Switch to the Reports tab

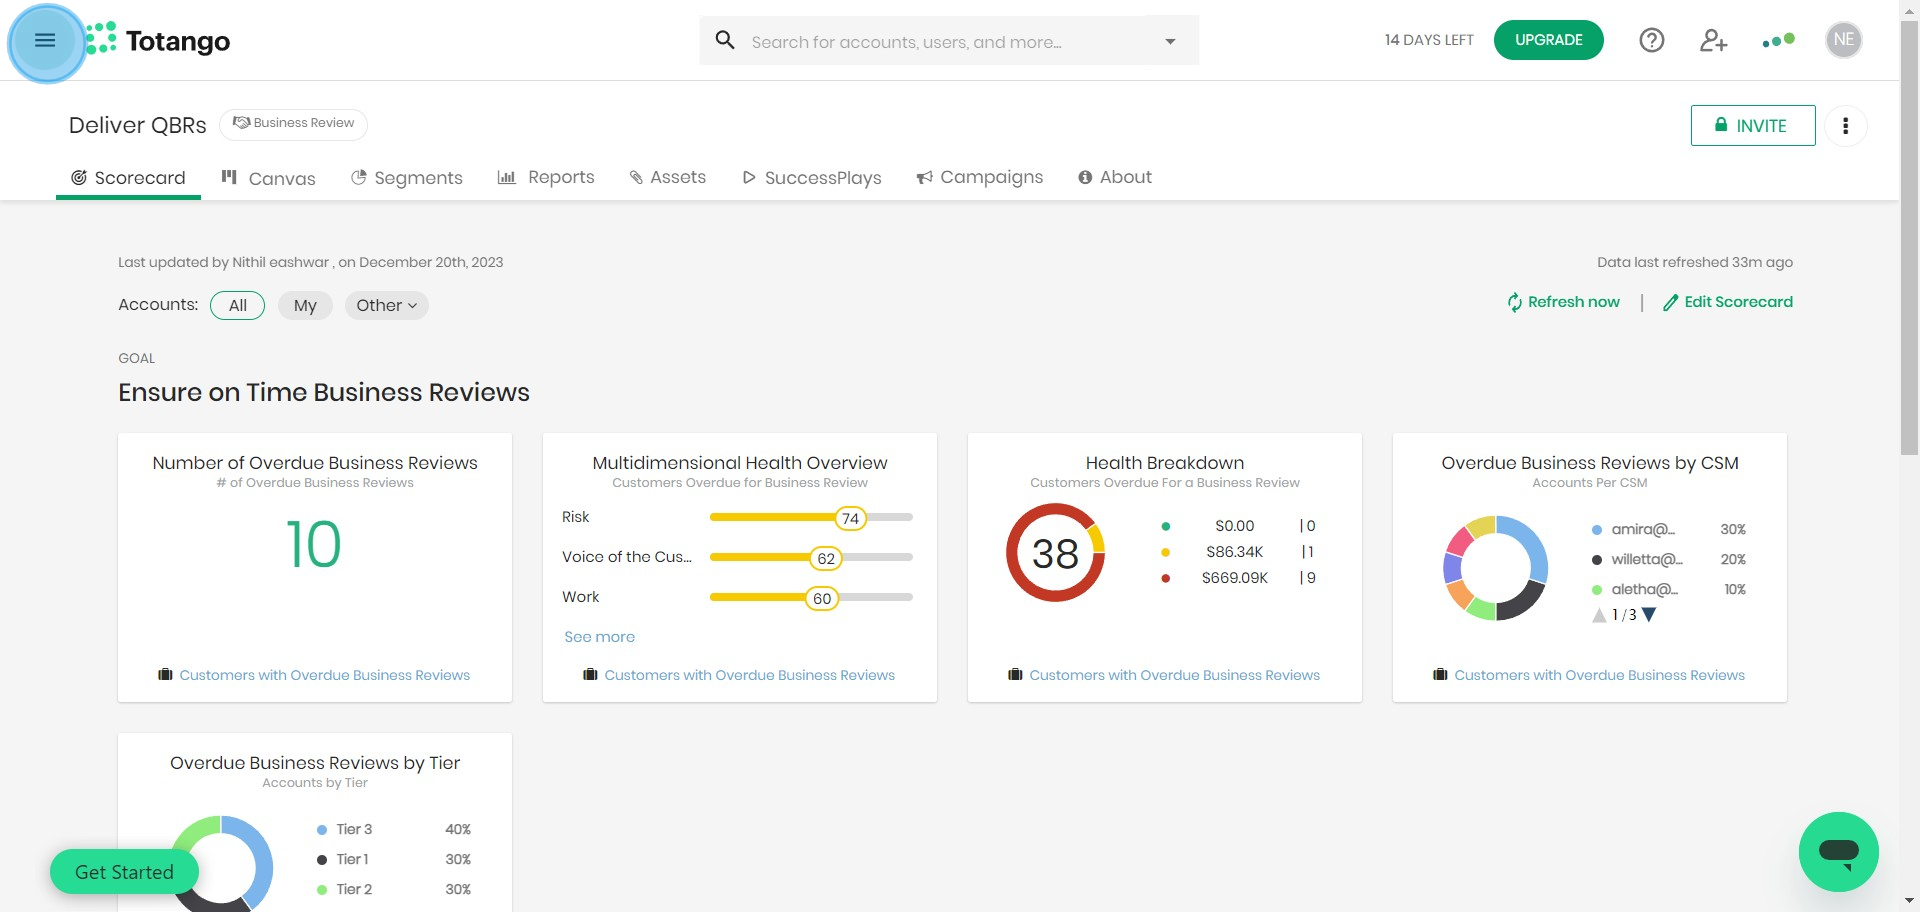tap(546, 177)
